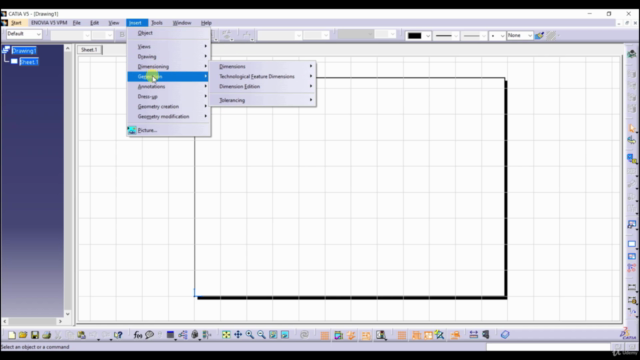
Task: Click the cursor select arrow icon in right toolbar
Action: [631, 128]
